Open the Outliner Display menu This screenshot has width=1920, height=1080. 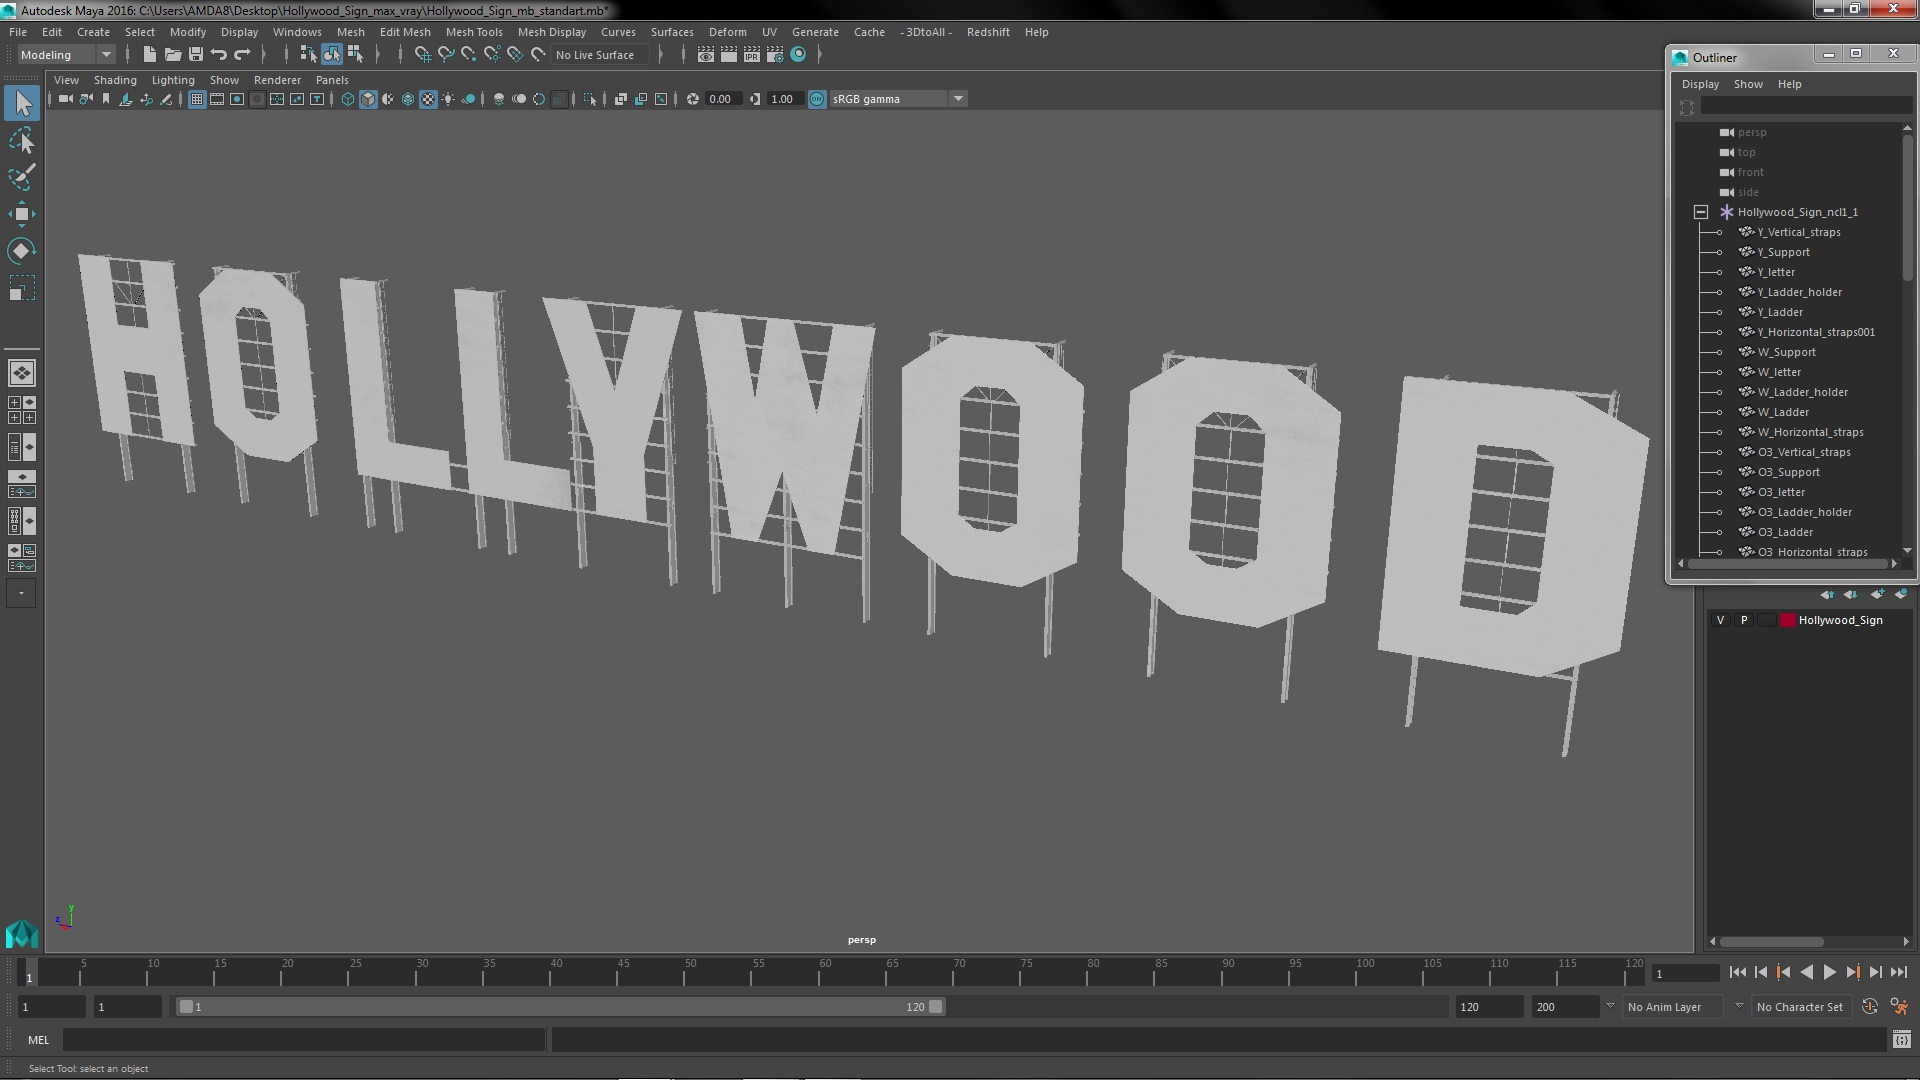[1700, 84]
